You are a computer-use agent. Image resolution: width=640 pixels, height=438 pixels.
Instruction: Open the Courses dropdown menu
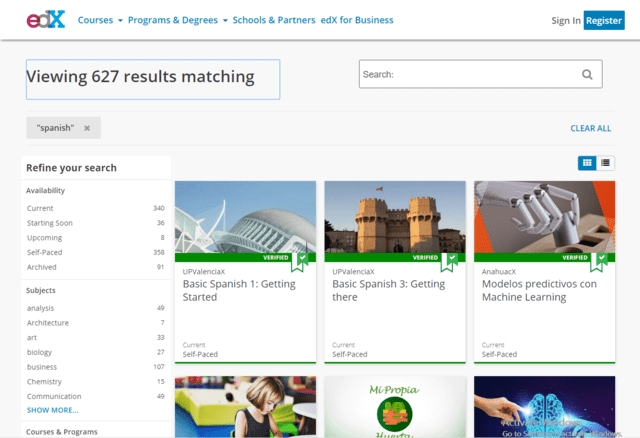pos(100,20)
